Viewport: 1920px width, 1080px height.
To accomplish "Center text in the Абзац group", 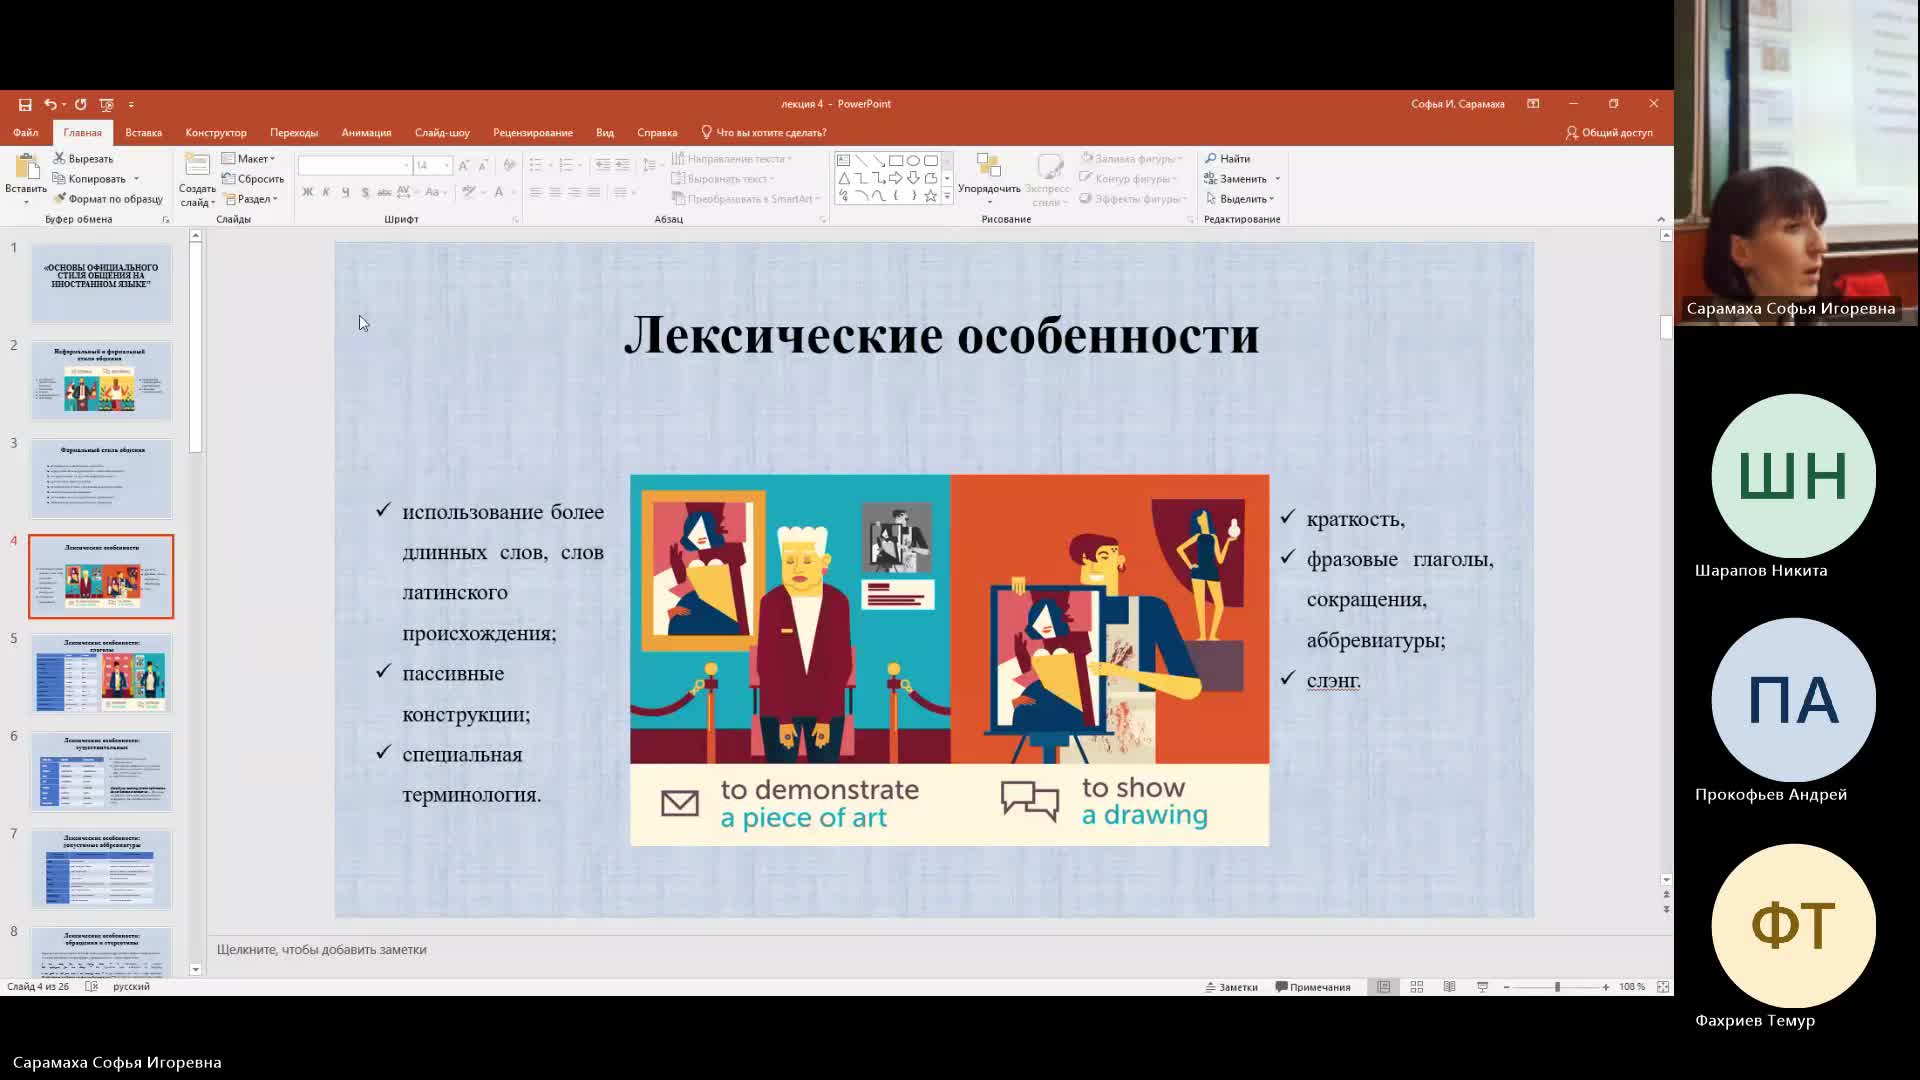I will (x=555, y=192).
